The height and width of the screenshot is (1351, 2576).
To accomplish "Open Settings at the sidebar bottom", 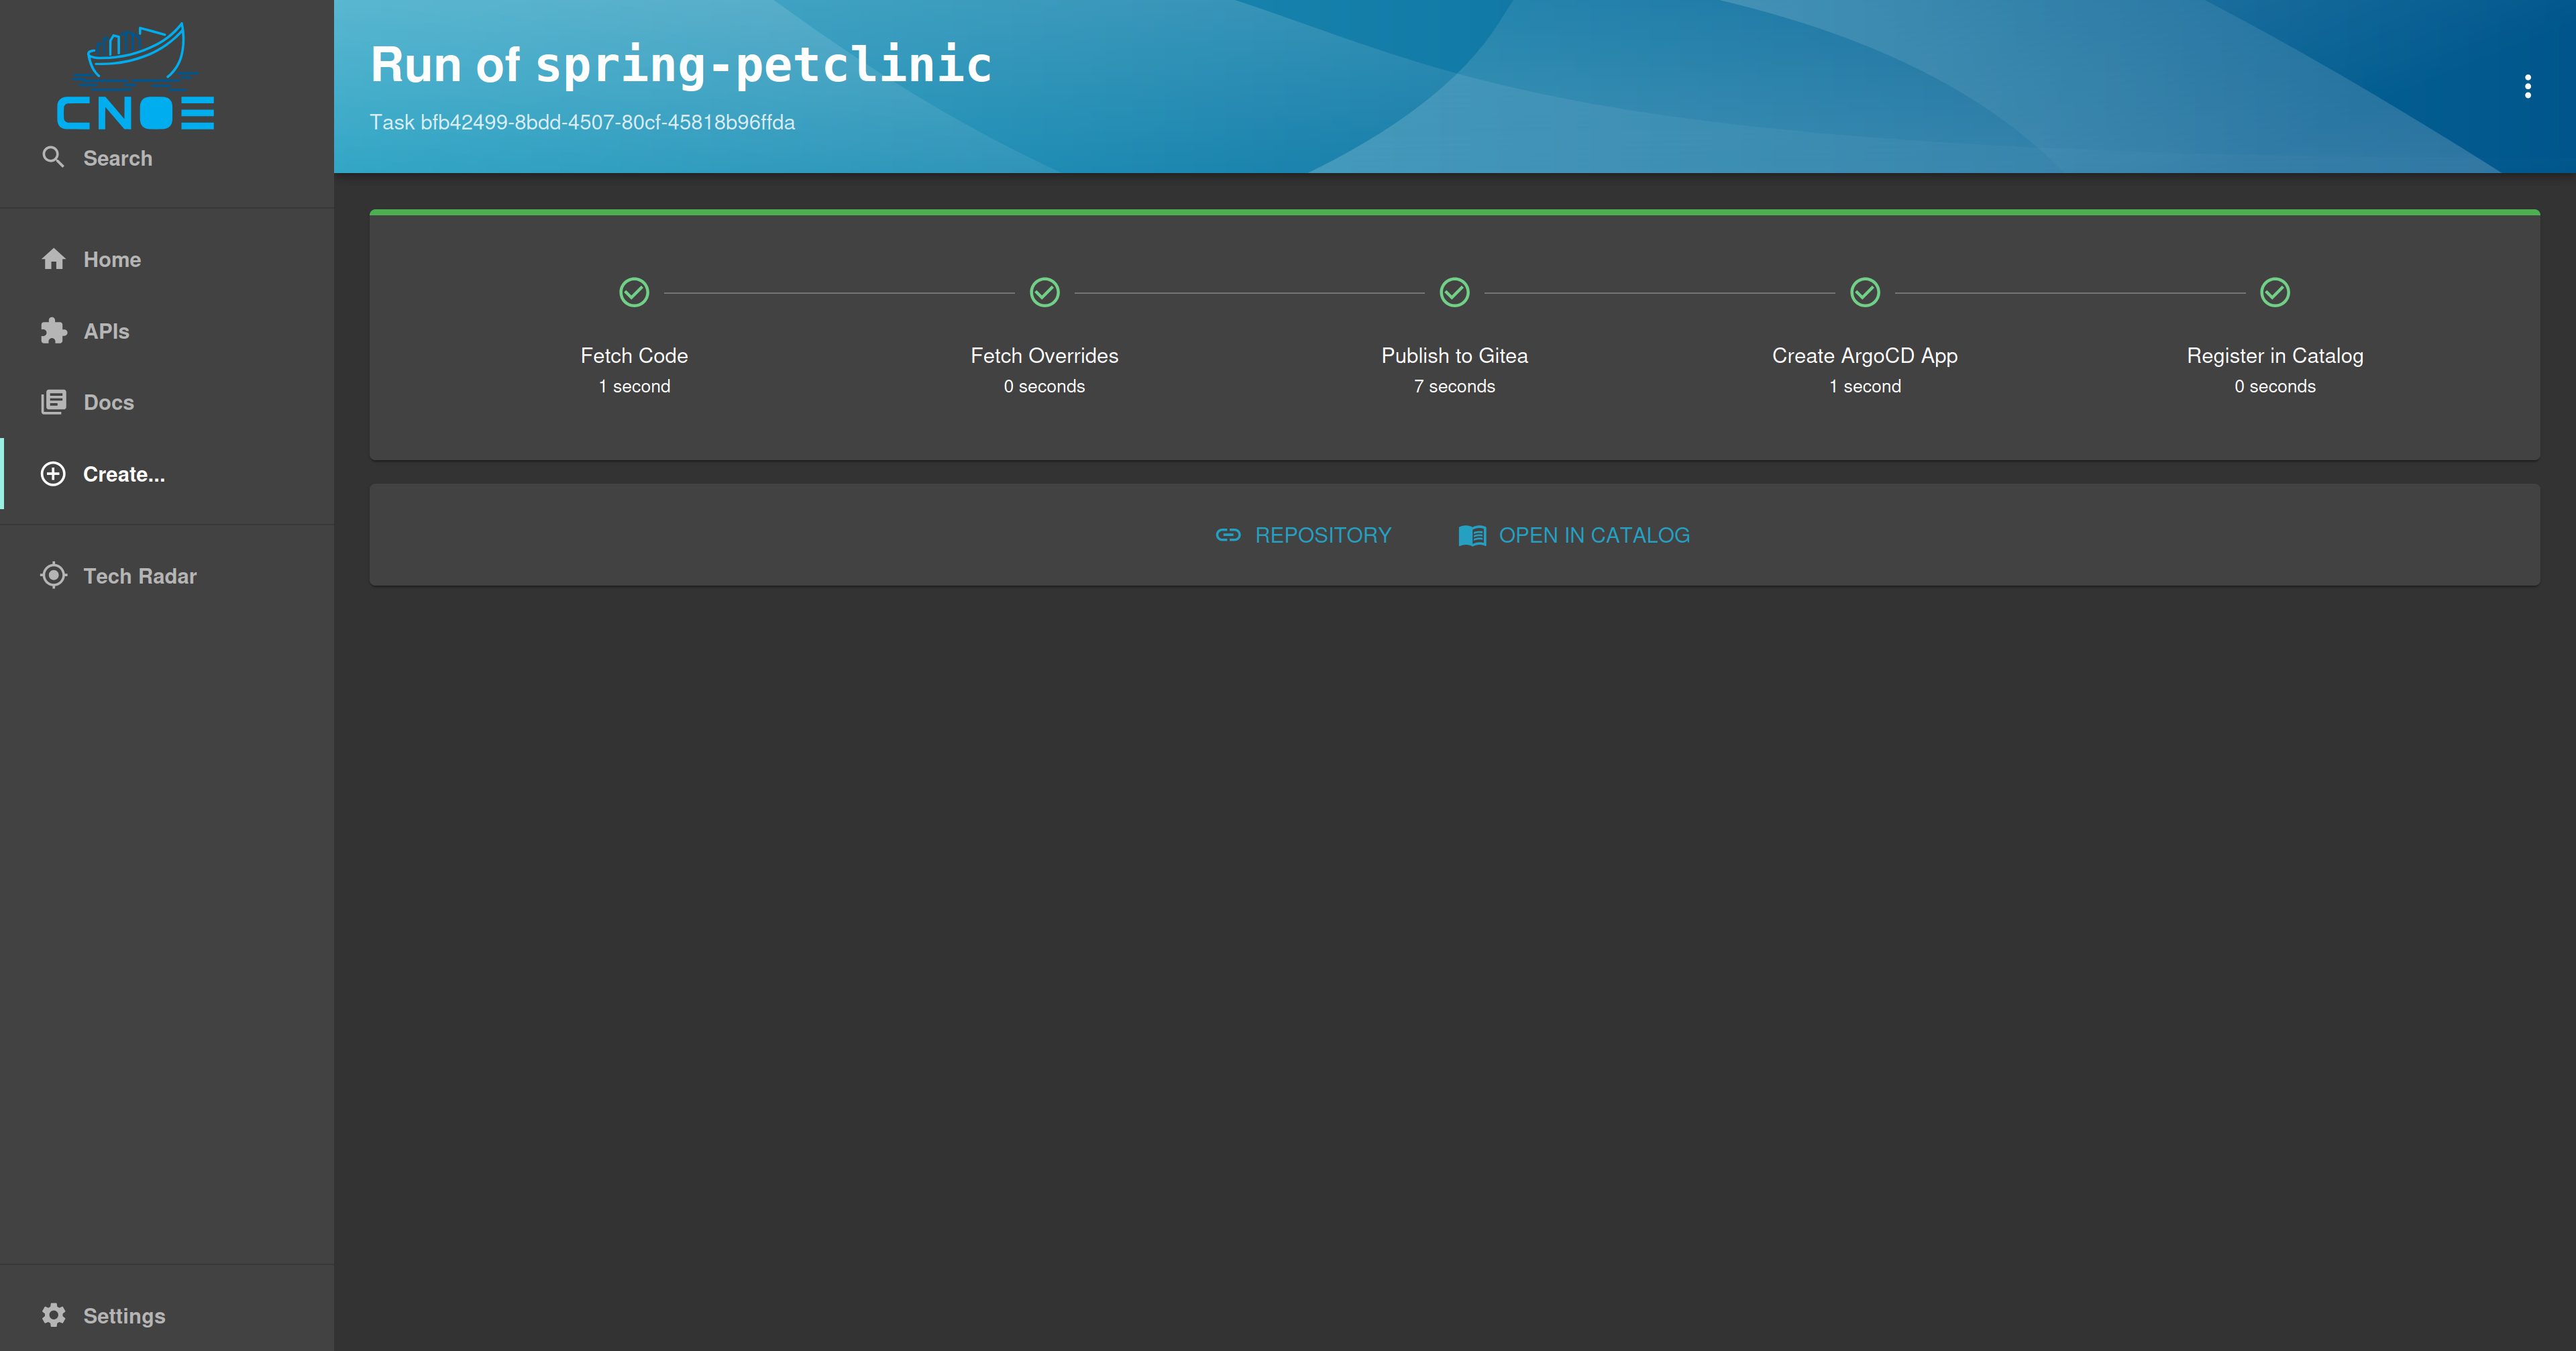I will pos(167,1315).
